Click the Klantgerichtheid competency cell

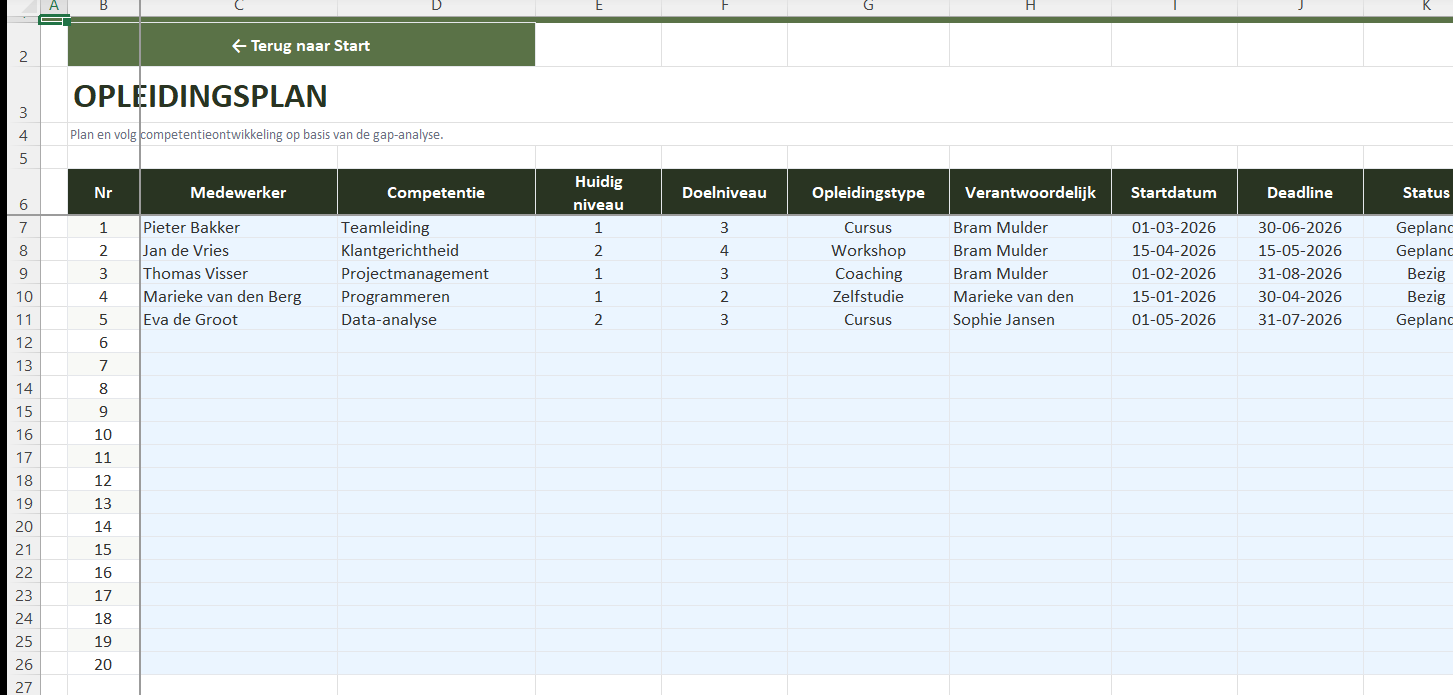click(436, 251)
